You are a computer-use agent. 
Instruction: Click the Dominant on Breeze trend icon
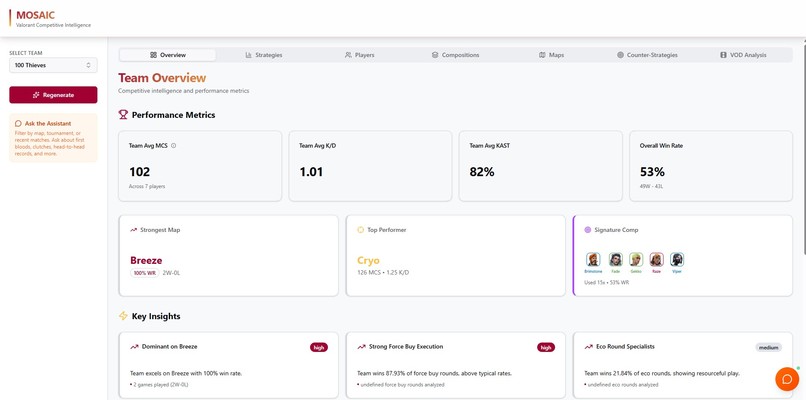pos(134,347)
